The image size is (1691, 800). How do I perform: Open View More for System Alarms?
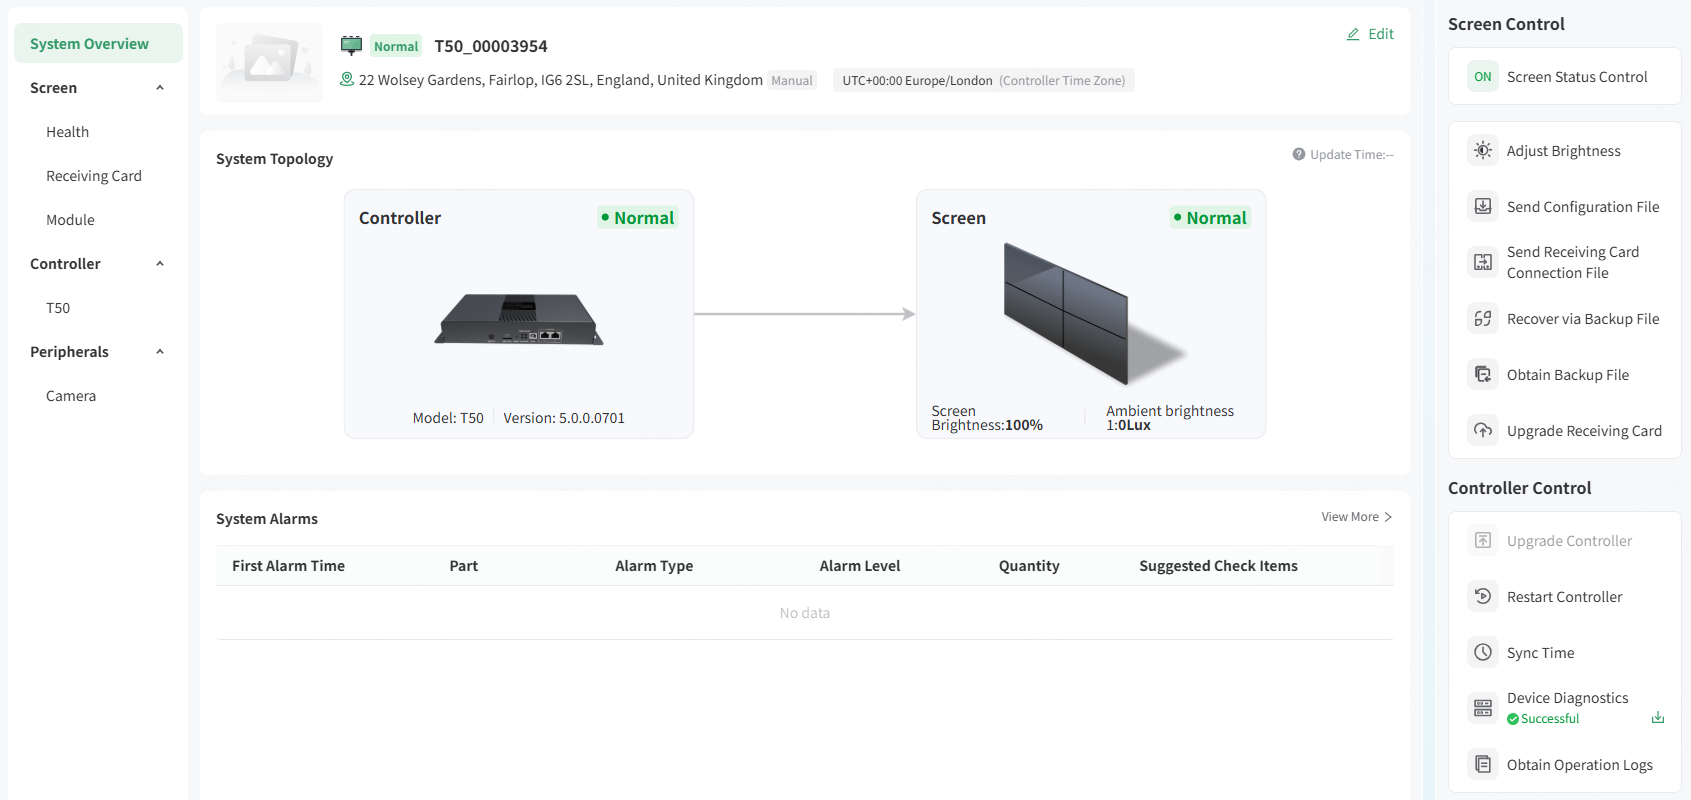point(1356,517)
